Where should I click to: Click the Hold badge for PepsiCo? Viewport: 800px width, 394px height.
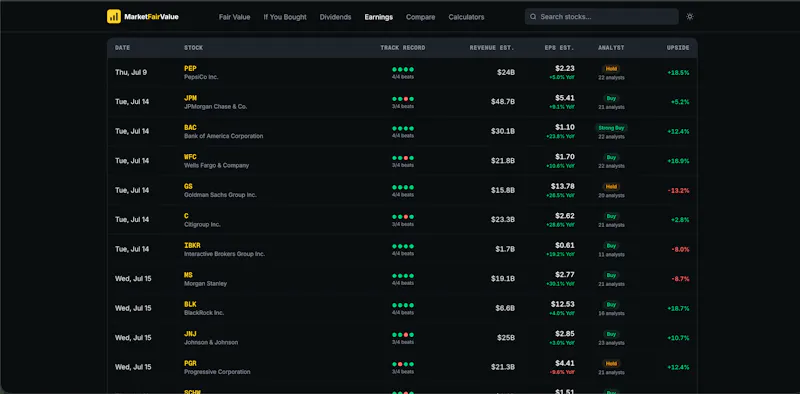pyautogui.click(x=611, y=68)
